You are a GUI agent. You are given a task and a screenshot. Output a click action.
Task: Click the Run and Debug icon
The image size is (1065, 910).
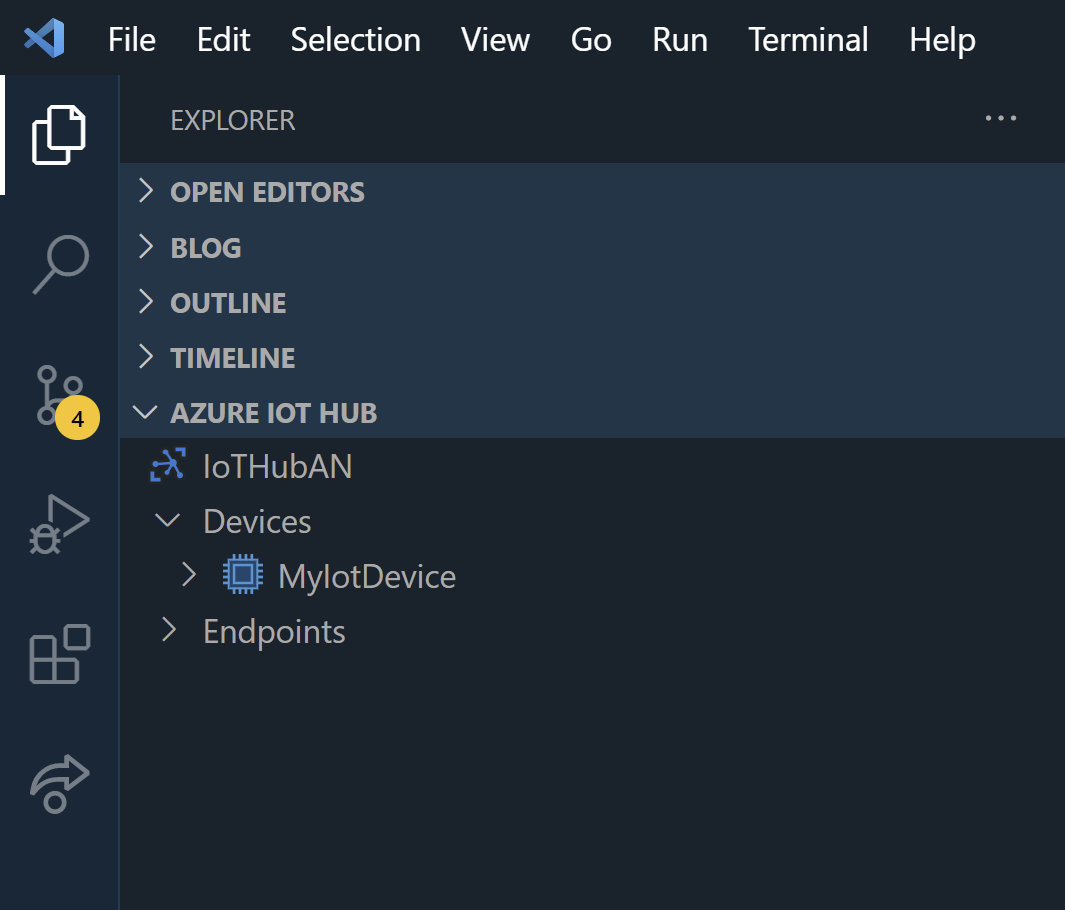click(x=57, y=525)
